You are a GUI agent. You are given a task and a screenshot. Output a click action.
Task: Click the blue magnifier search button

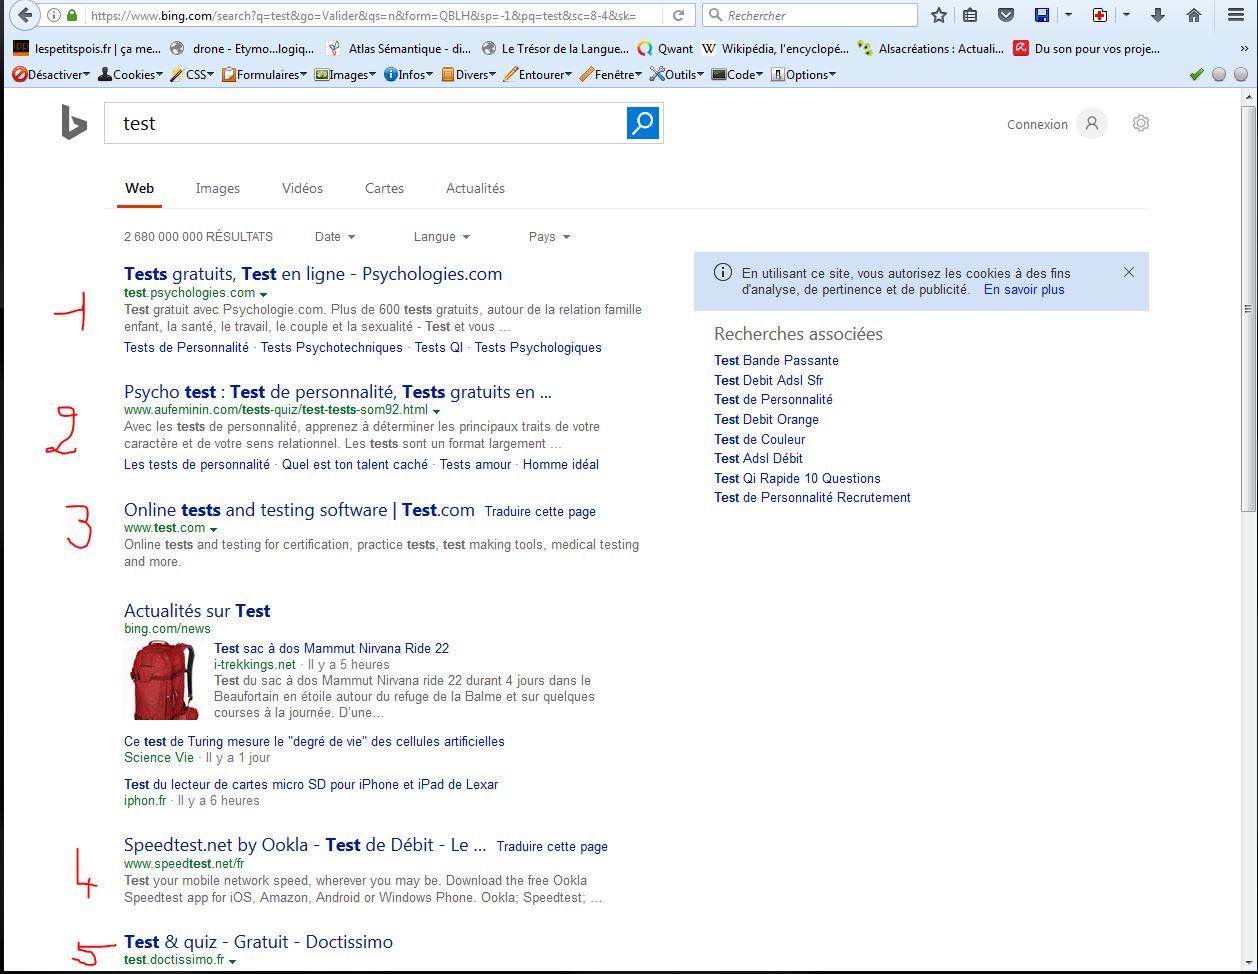click(x=643, y=123)
